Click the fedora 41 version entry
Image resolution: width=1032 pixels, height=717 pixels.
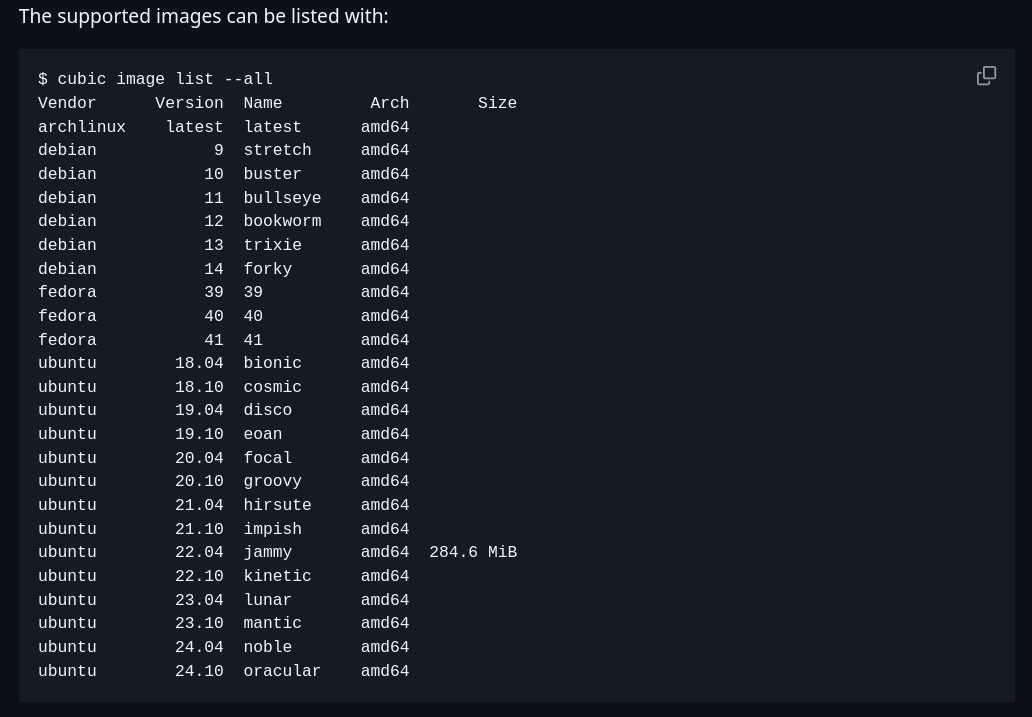[x=214, y=340]
